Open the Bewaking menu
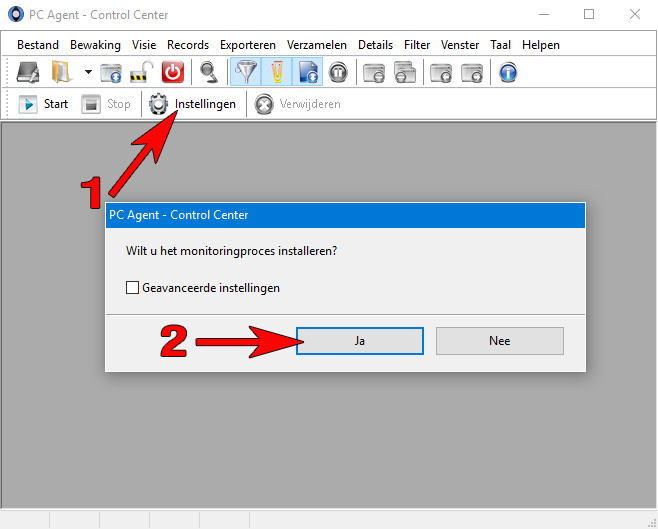The height and width of the screenshot is (529, 658). click(95, 44)
